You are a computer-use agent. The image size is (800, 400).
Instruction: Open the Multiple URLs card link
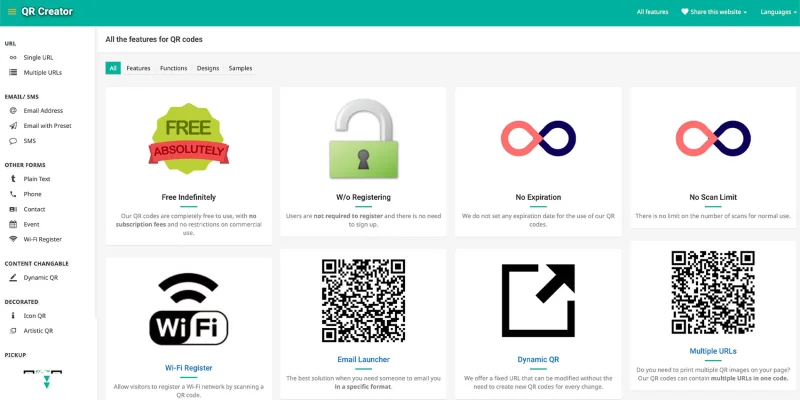coord(713,351)
